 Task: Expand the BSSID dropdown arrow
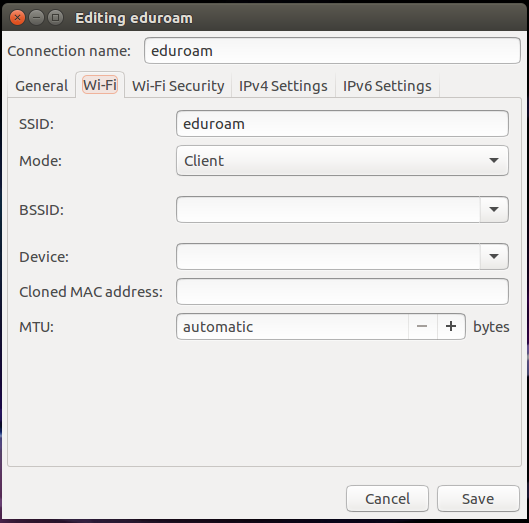494,210
